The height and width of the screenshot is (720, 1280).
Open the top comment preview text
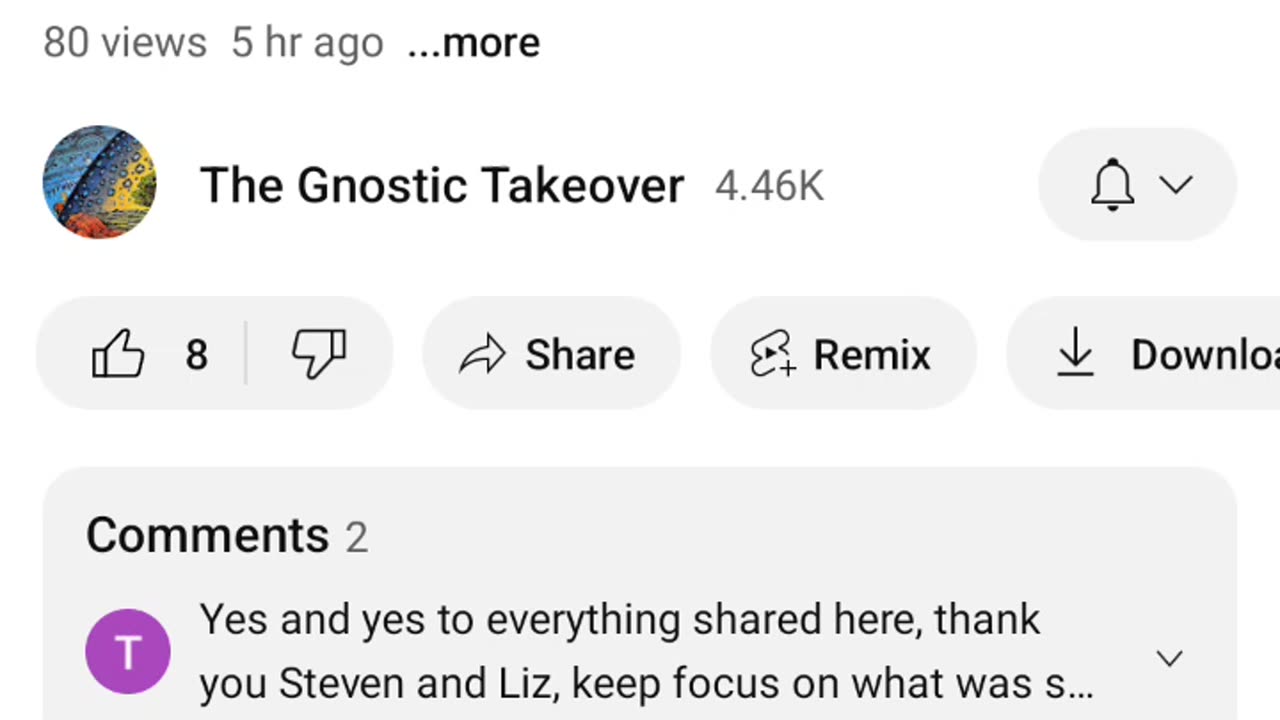(646, 652)
